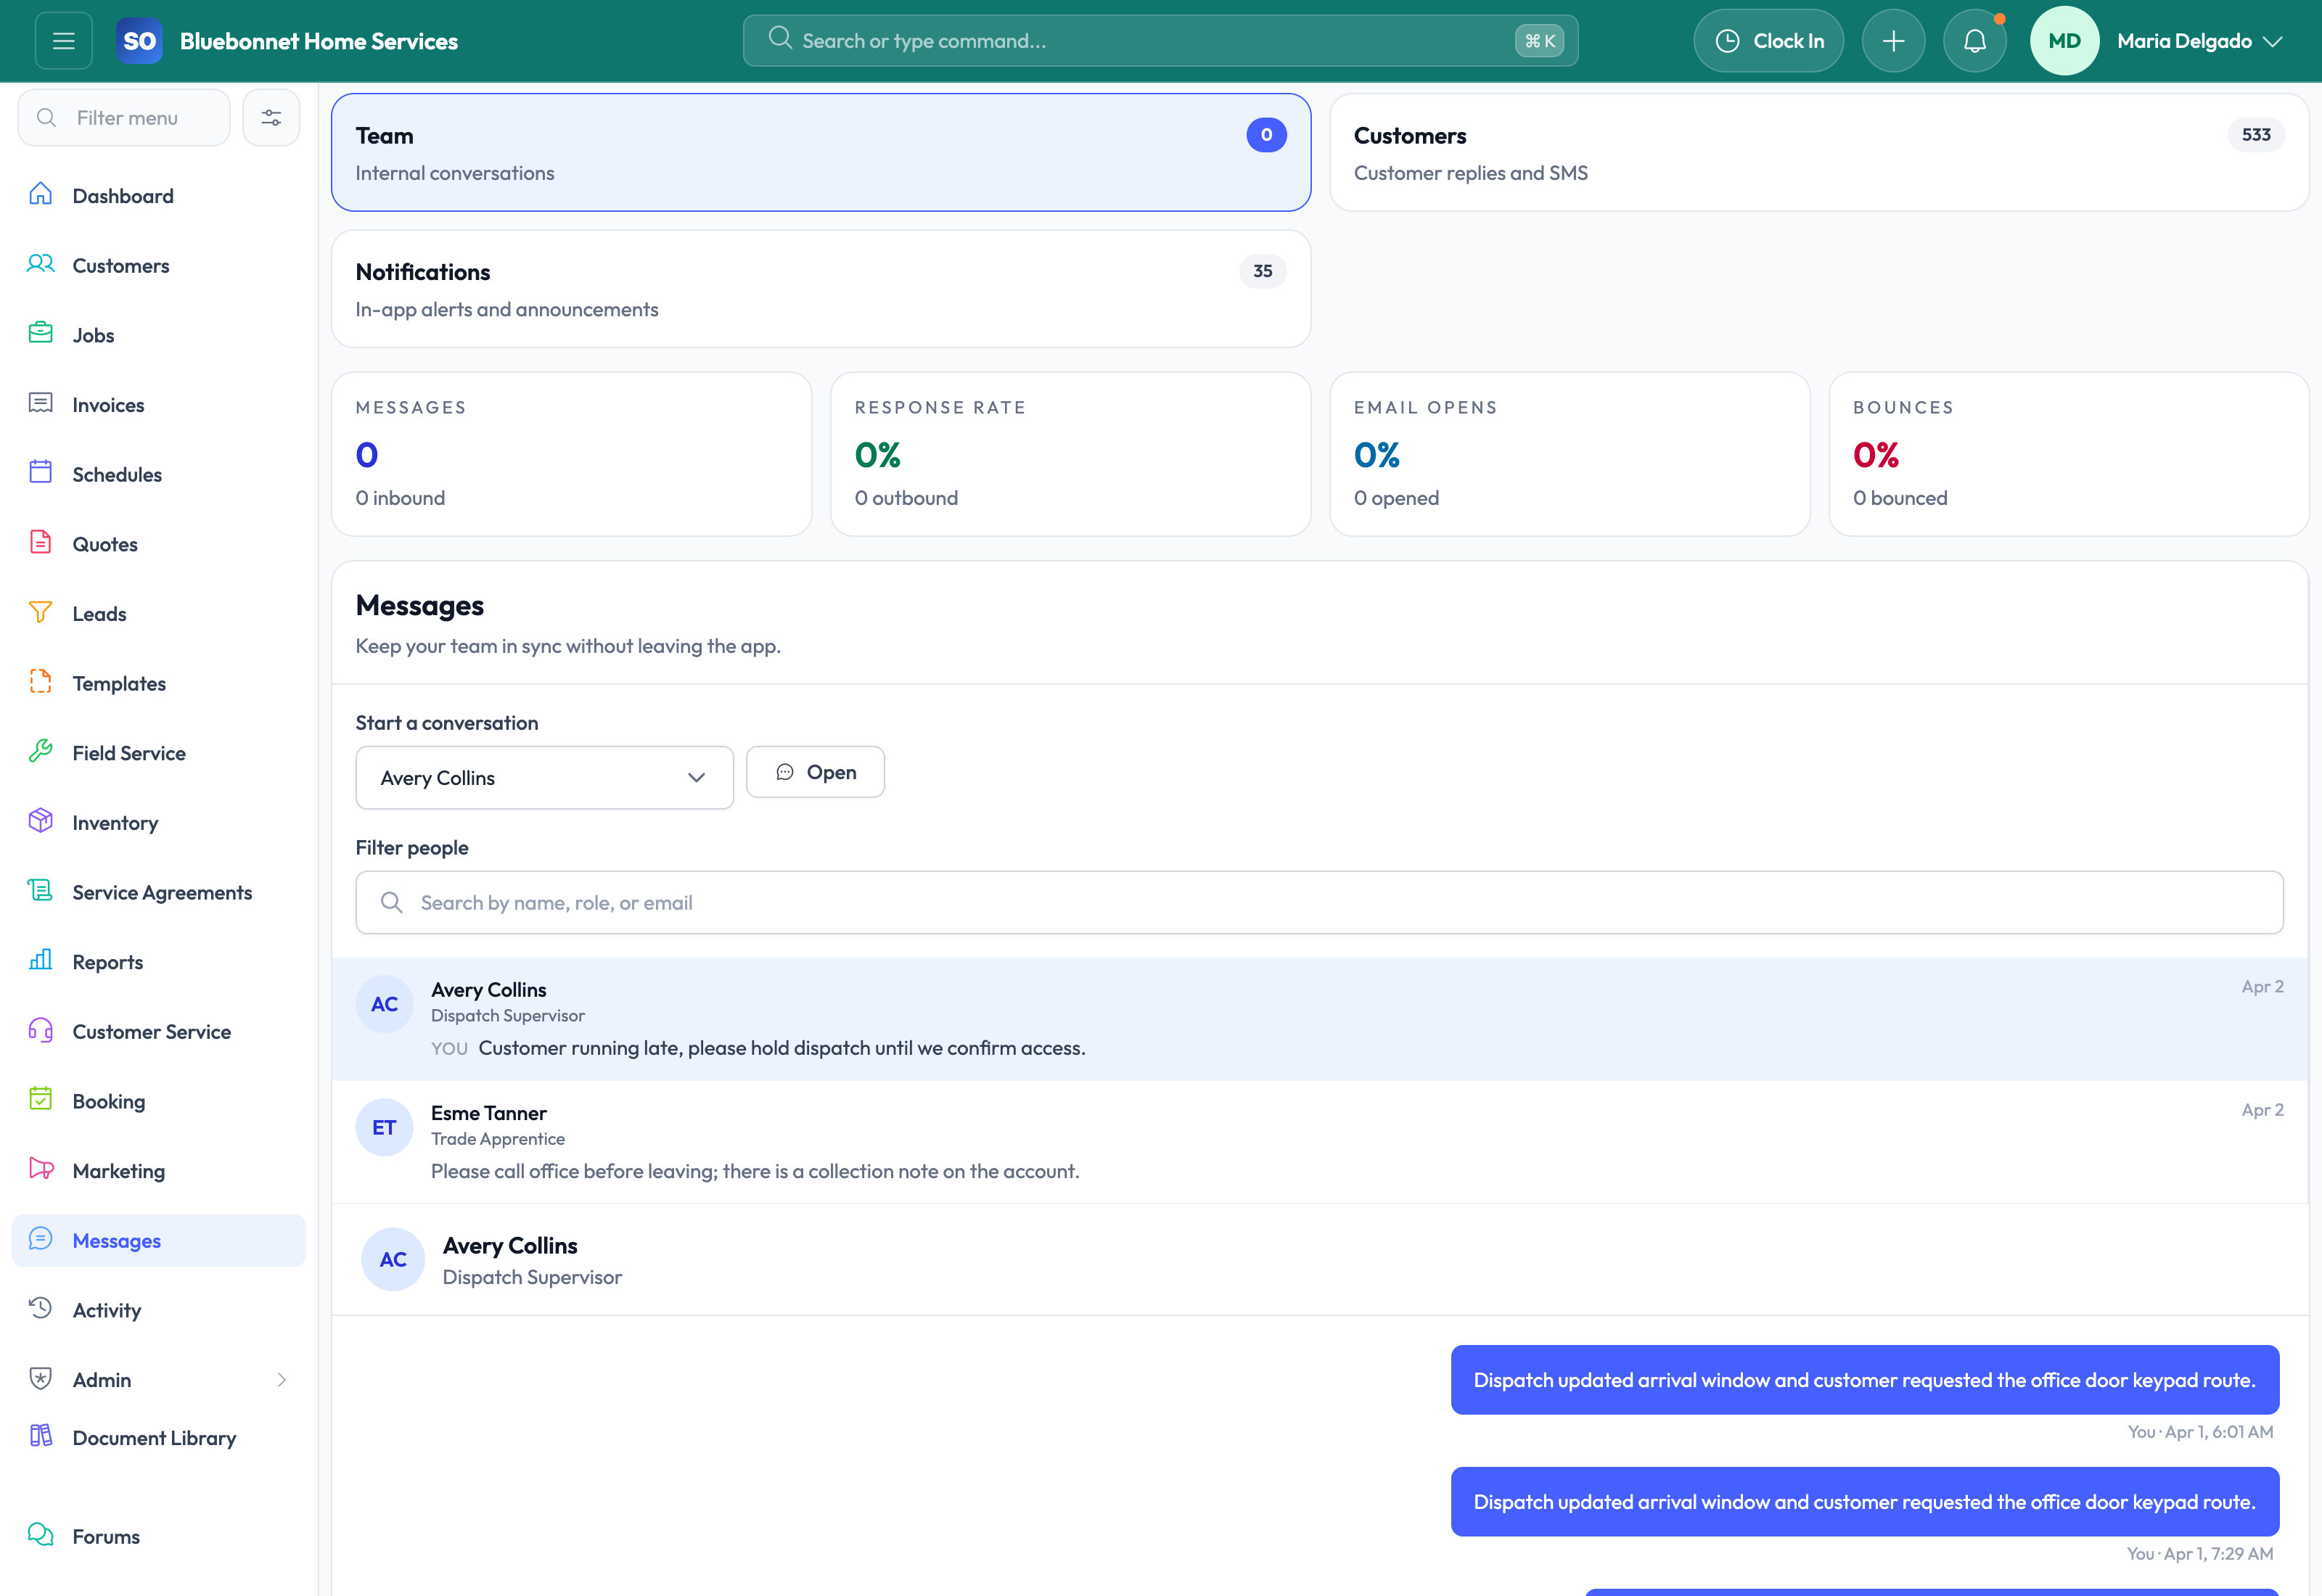Click the message sent Apr 1, 7:29 AM
The height and width of the screenshot is (1596, 2322).
click(x=1864, y=1502)
